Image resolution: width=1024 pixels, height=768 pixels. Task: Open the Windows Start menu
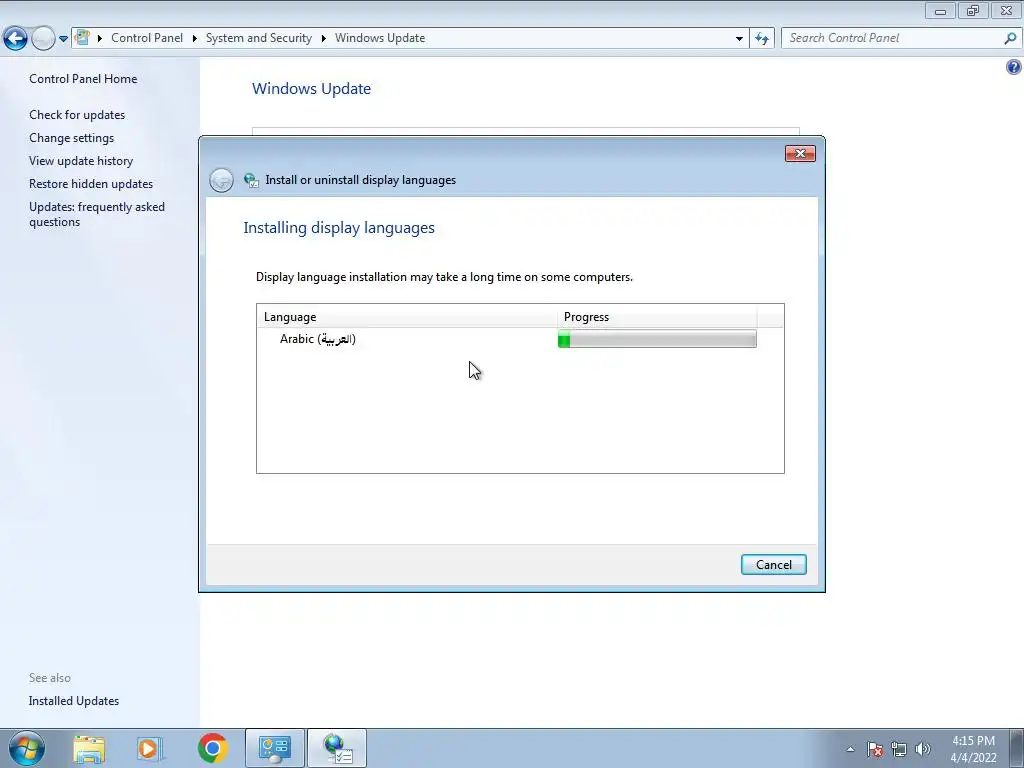tap(27, 748)
